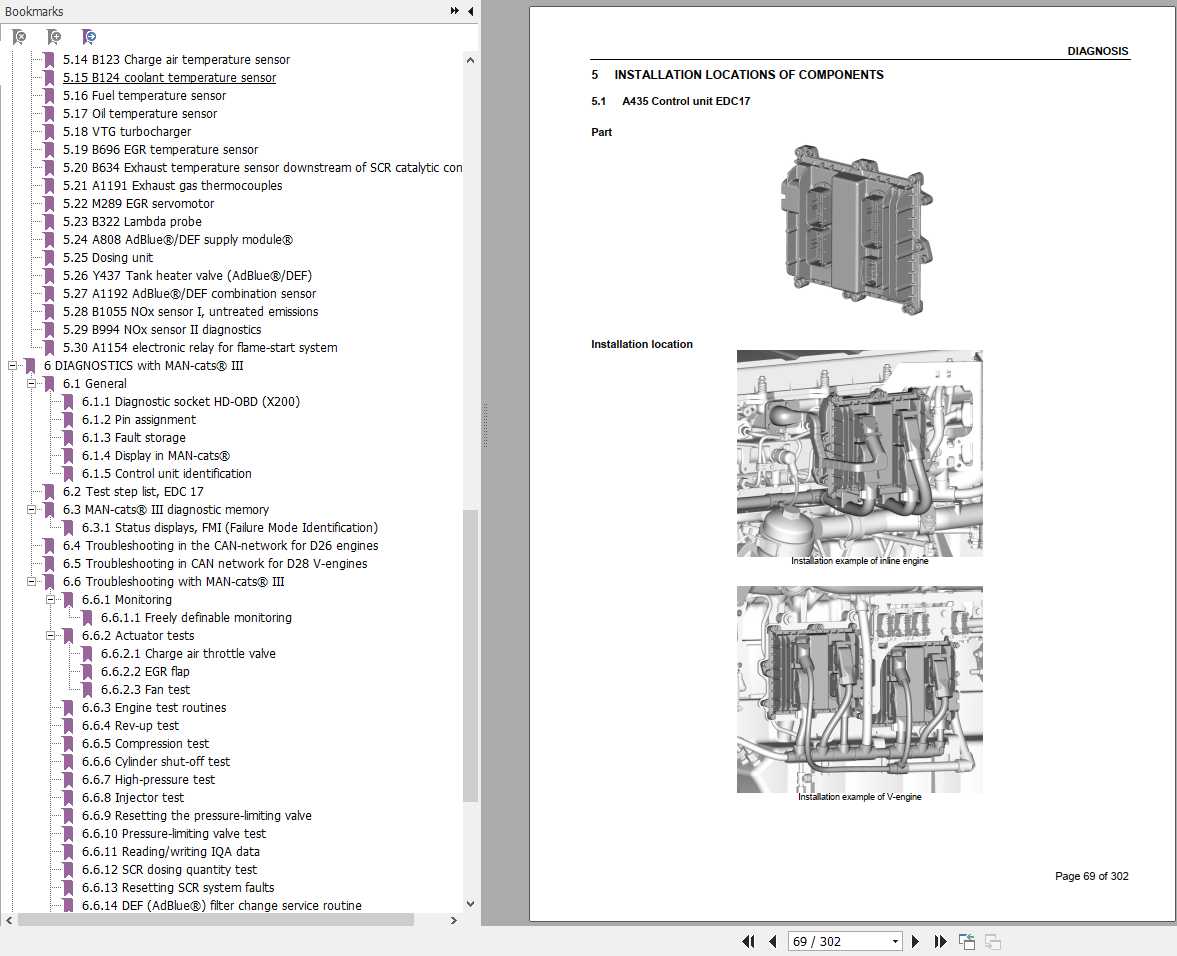Click the bookmarks horizontal scrollbar thumb
1177x956 pixels.
pos(215,920)
